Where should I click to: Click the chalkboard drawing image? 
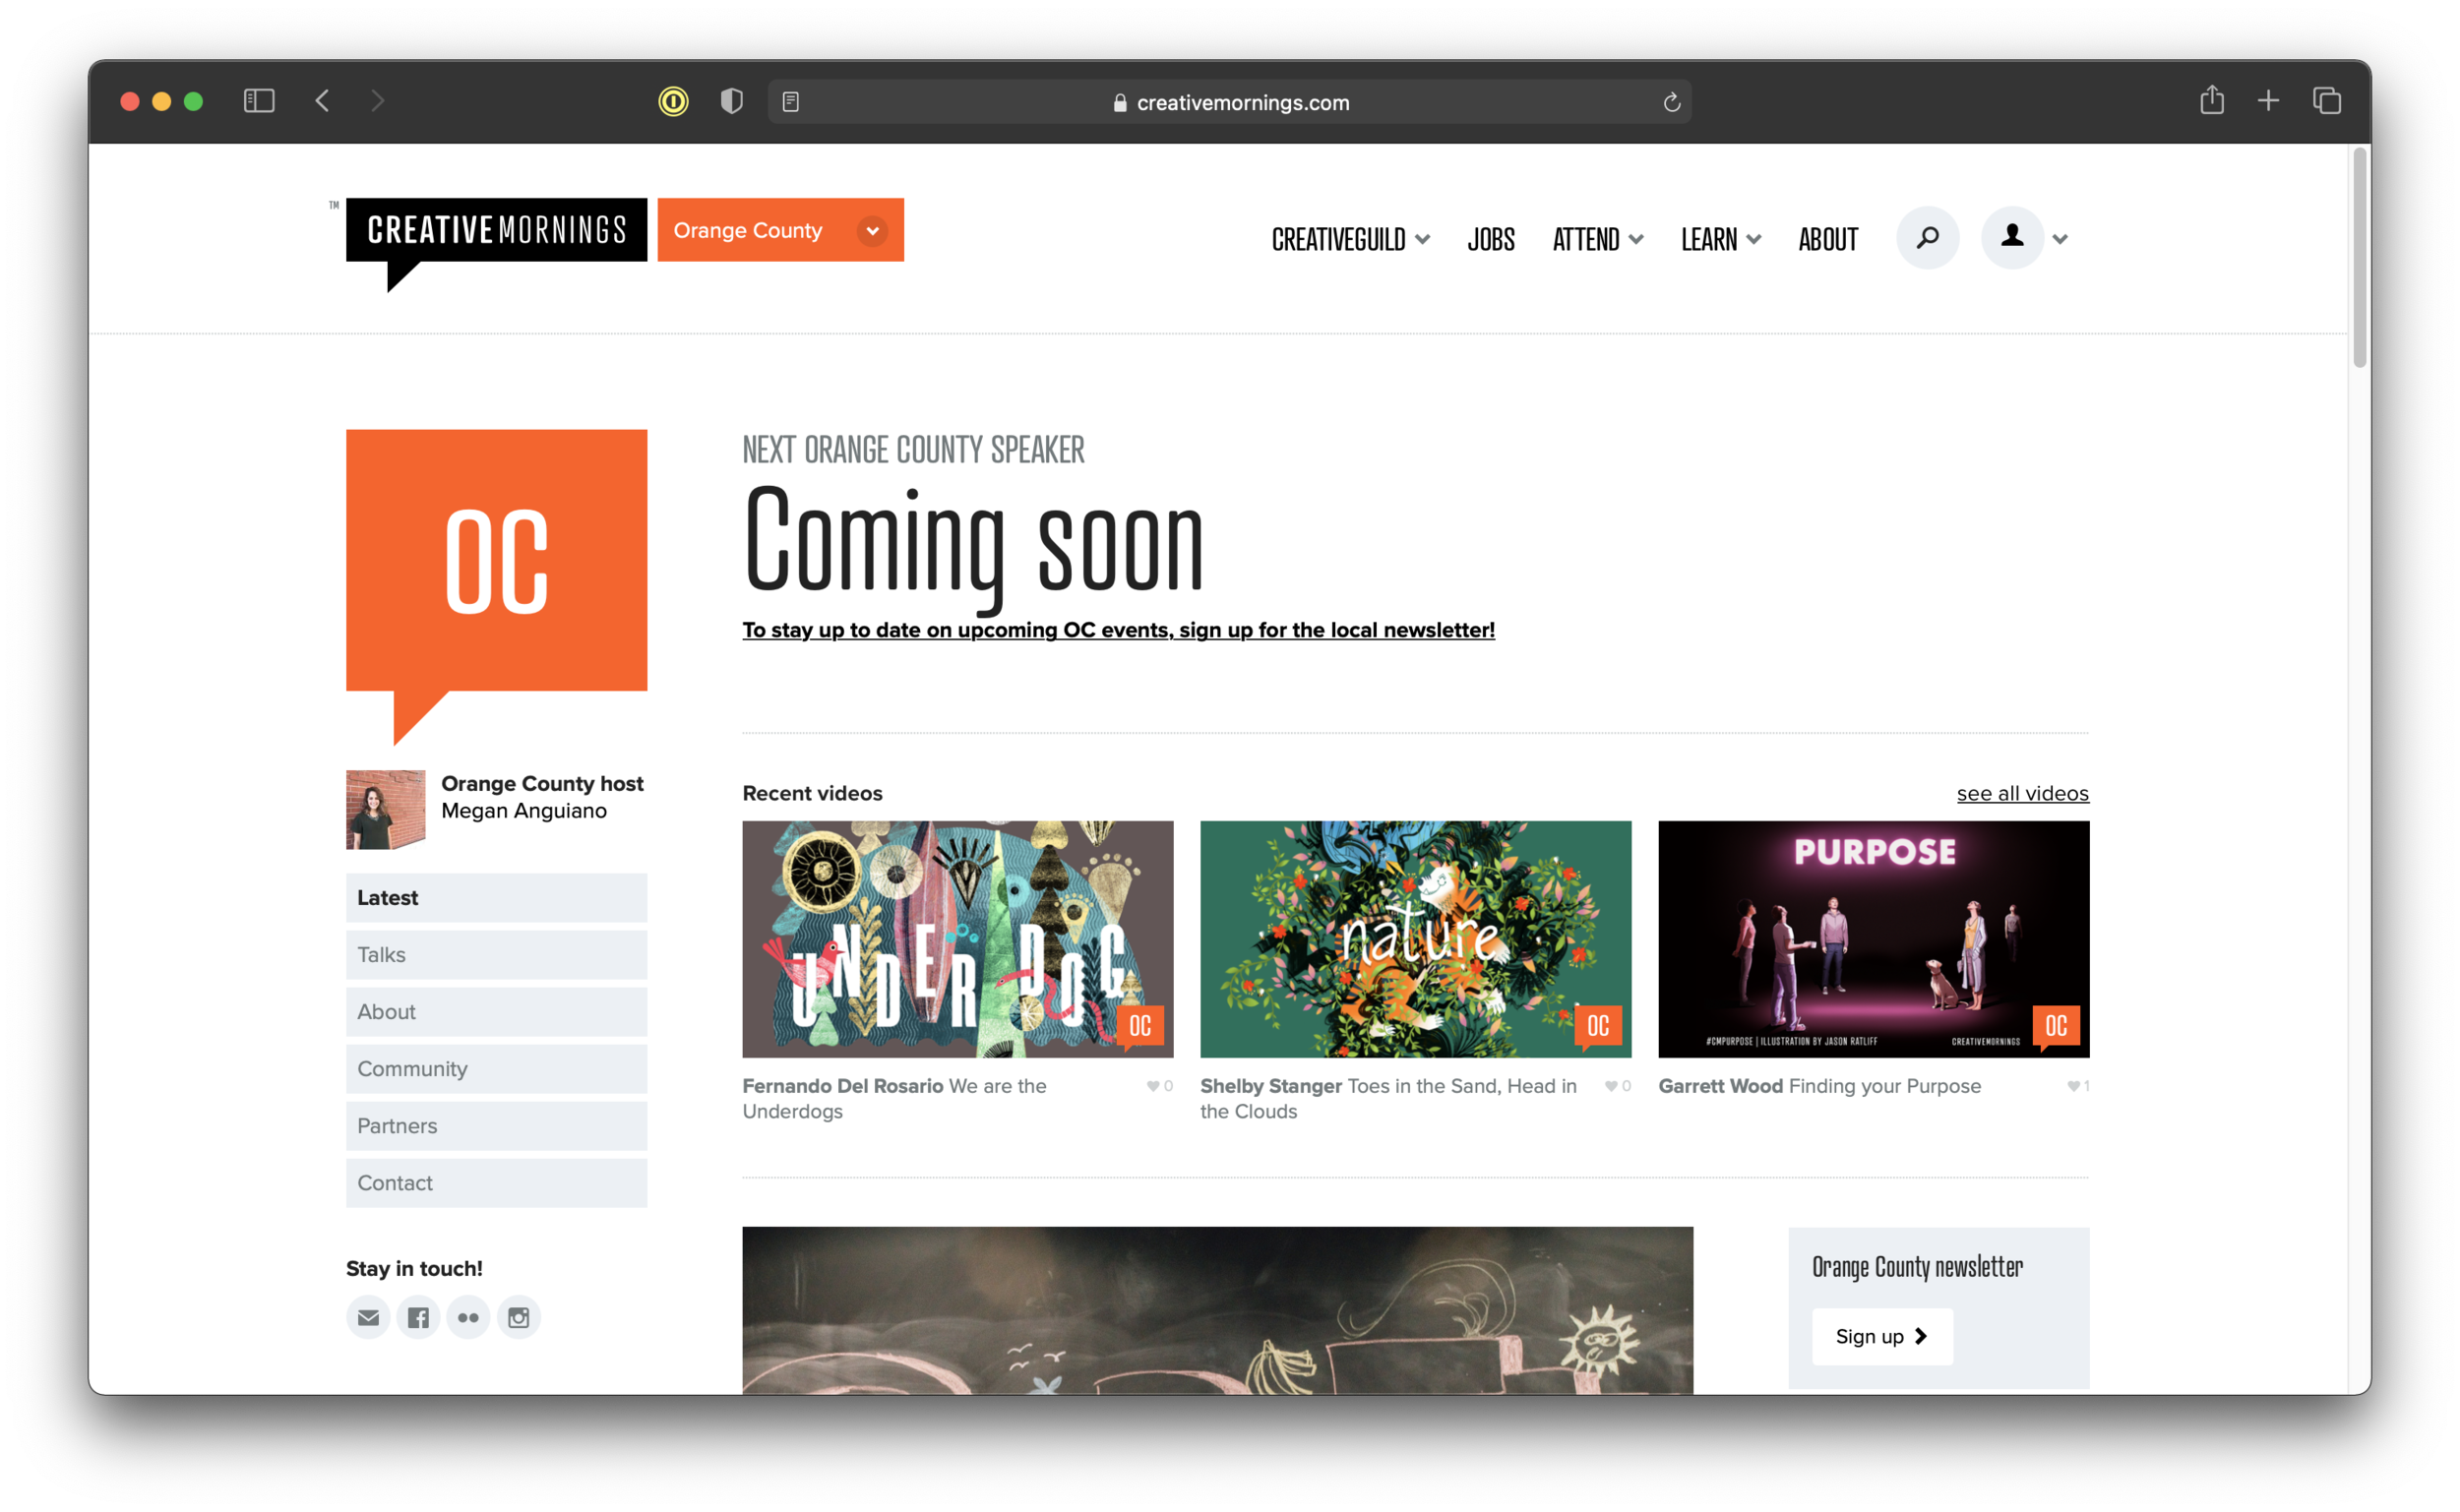tap(1217, 1310)
